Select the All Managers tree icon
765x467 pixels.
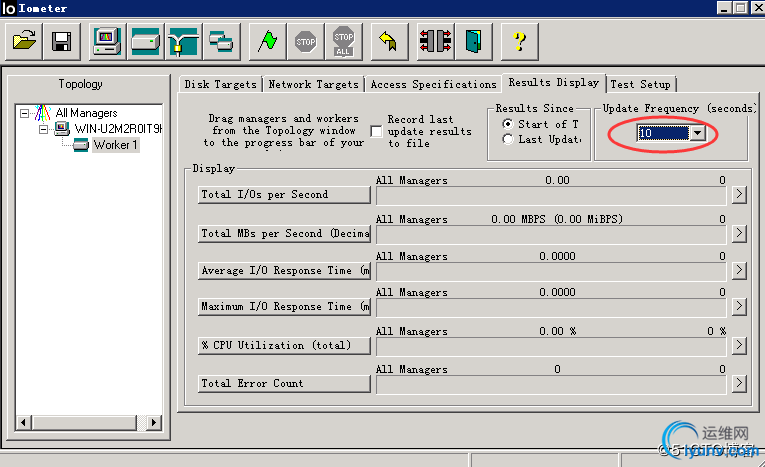pyautogui.click(x=42, y=113)
